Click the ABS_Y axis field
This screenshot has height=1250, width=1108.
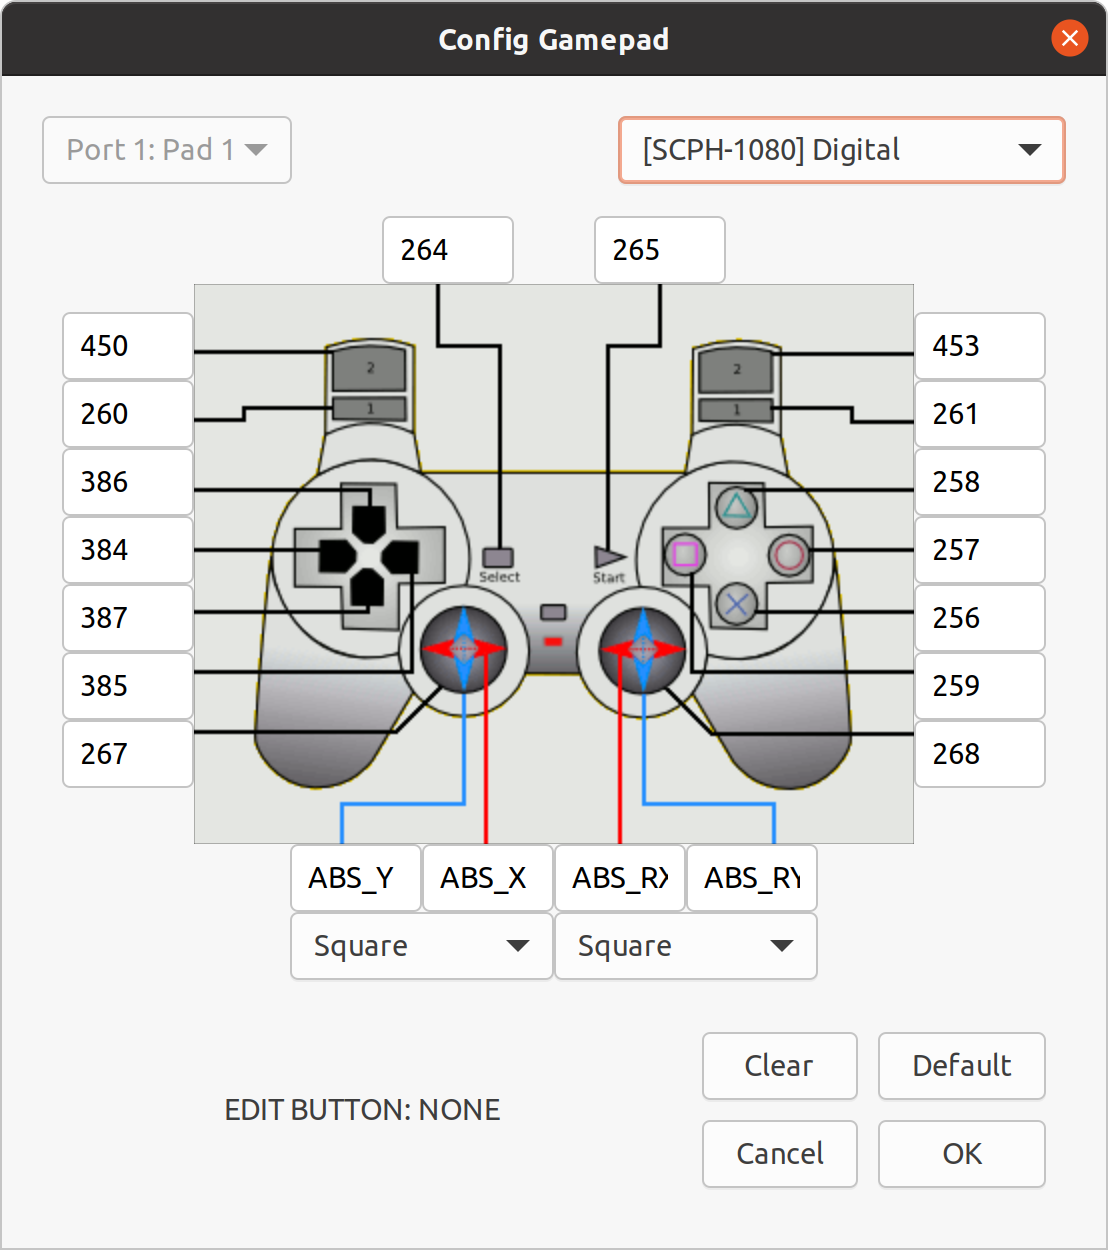(356, 878)
